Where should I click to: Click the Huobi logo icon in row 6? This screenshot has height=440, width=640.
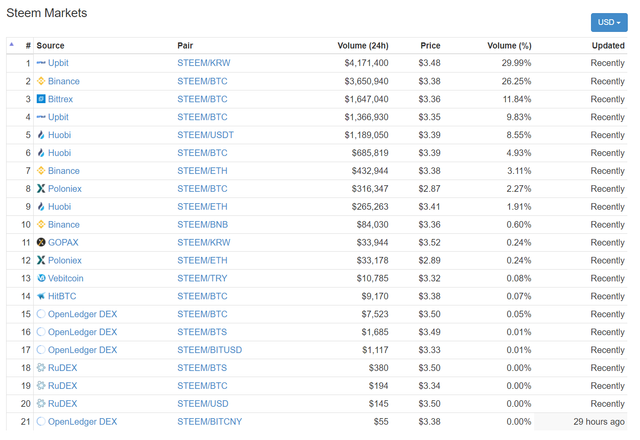point(41,153)
